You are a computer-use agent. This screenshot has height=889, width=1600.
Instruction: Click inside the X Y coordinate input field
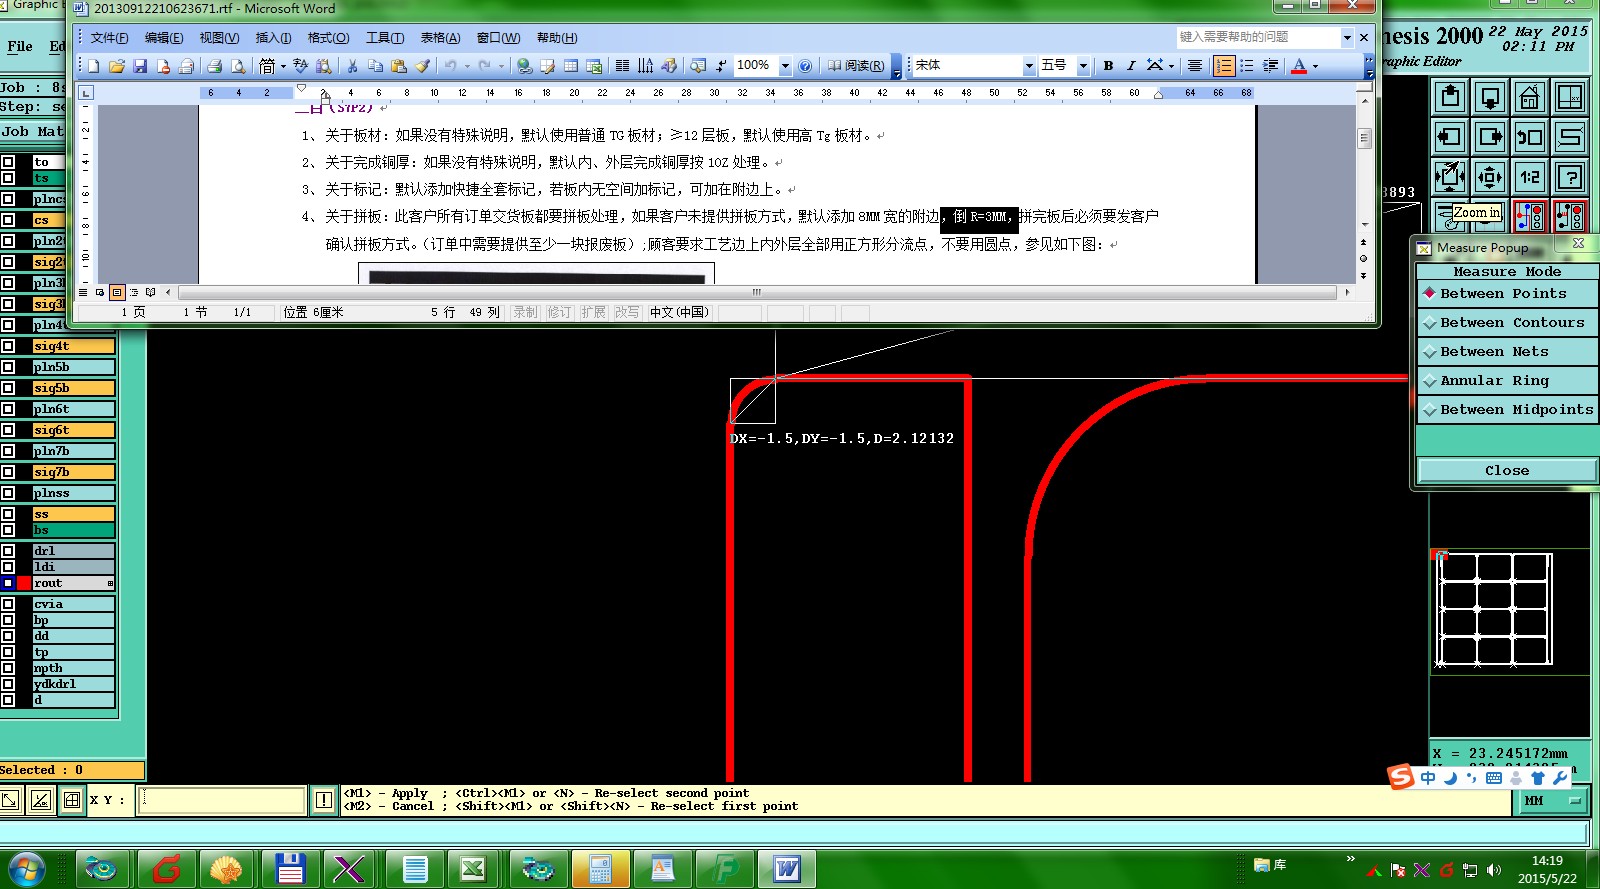coord(221,800)
